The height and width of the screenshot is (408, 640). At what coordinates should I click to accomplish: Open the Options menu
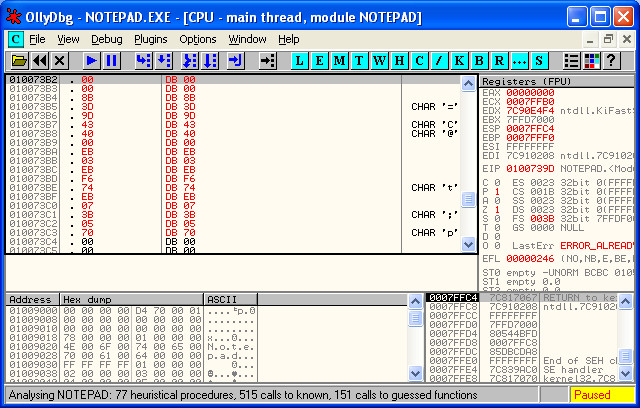click(x=198, y=40)
